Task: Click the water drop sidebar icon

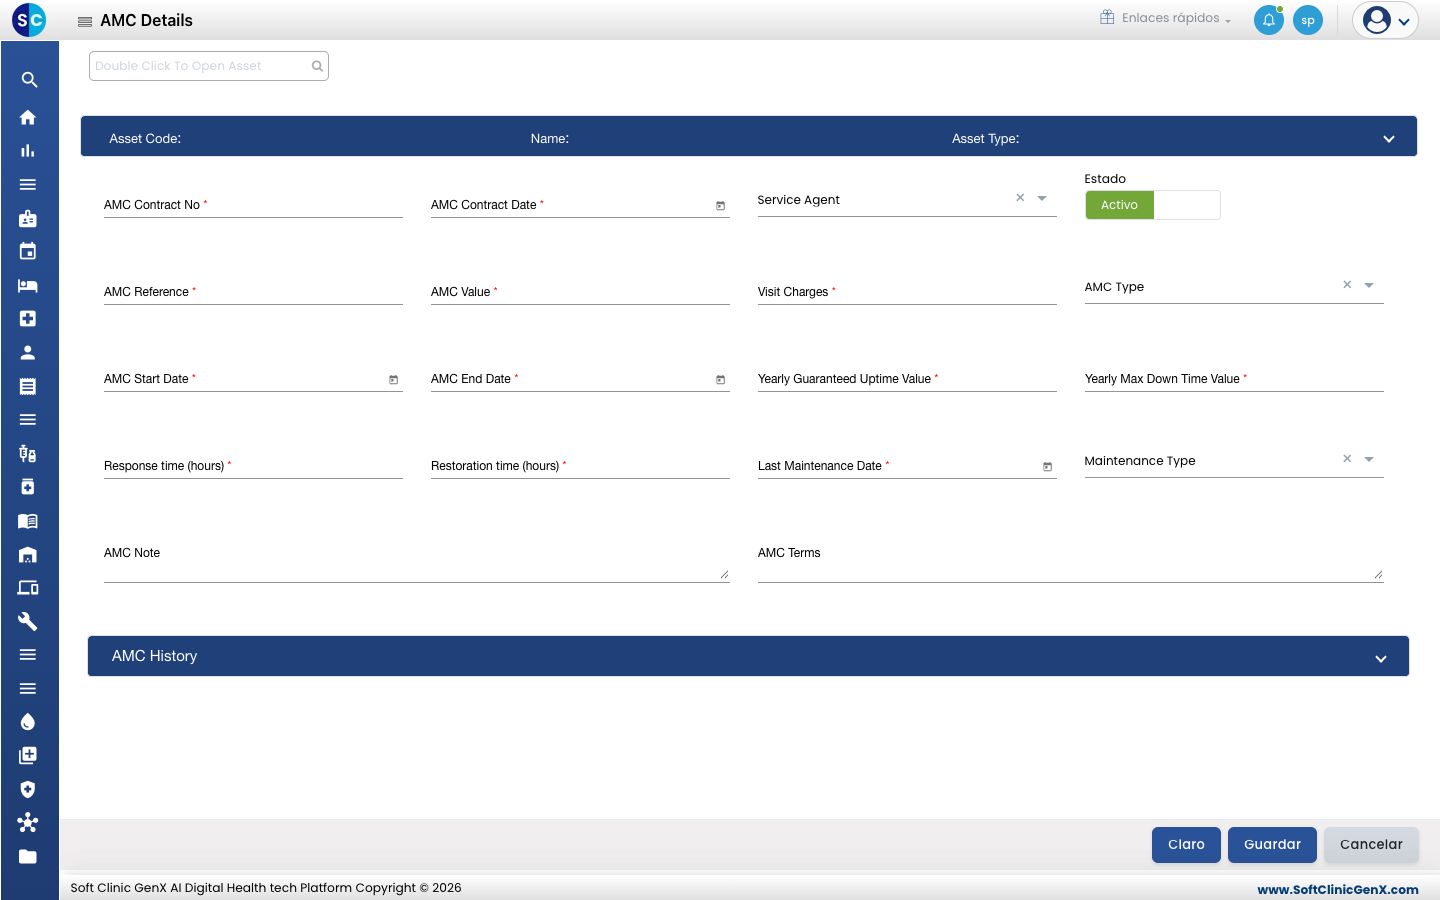Action: click(x=28, y=722)
